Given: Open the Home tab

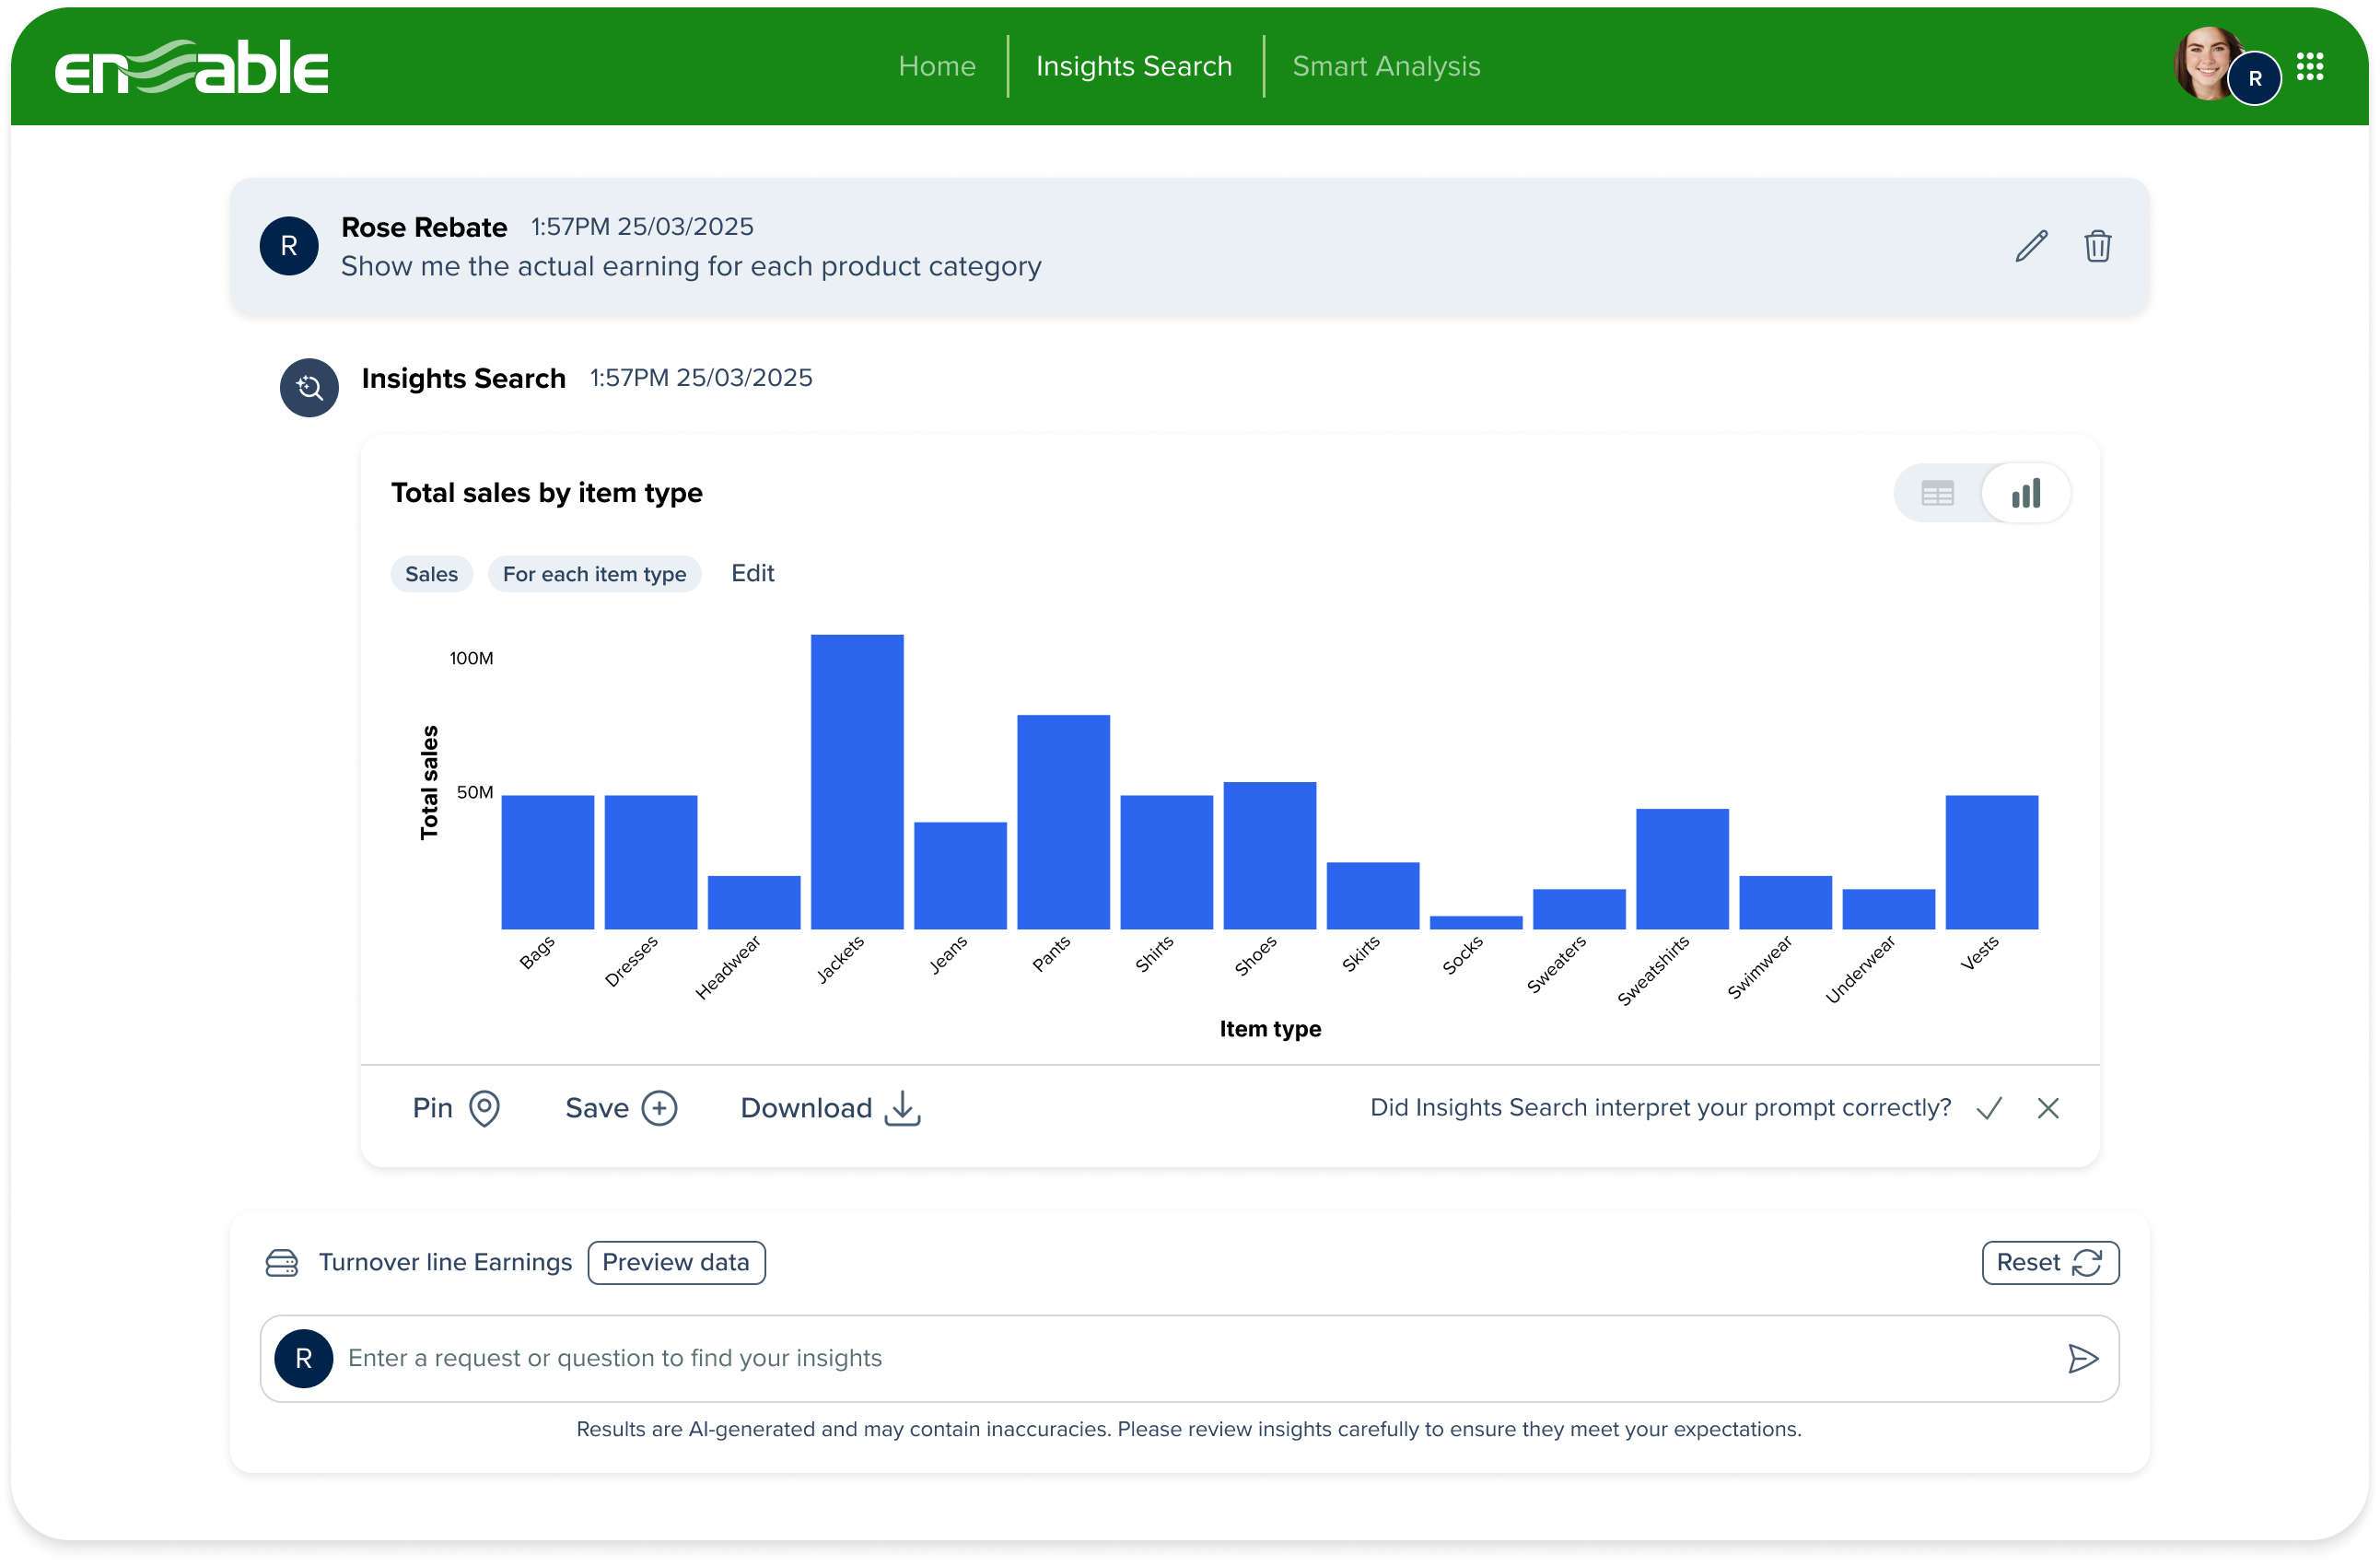Looking at the screenshot, I should pos(936,66).
